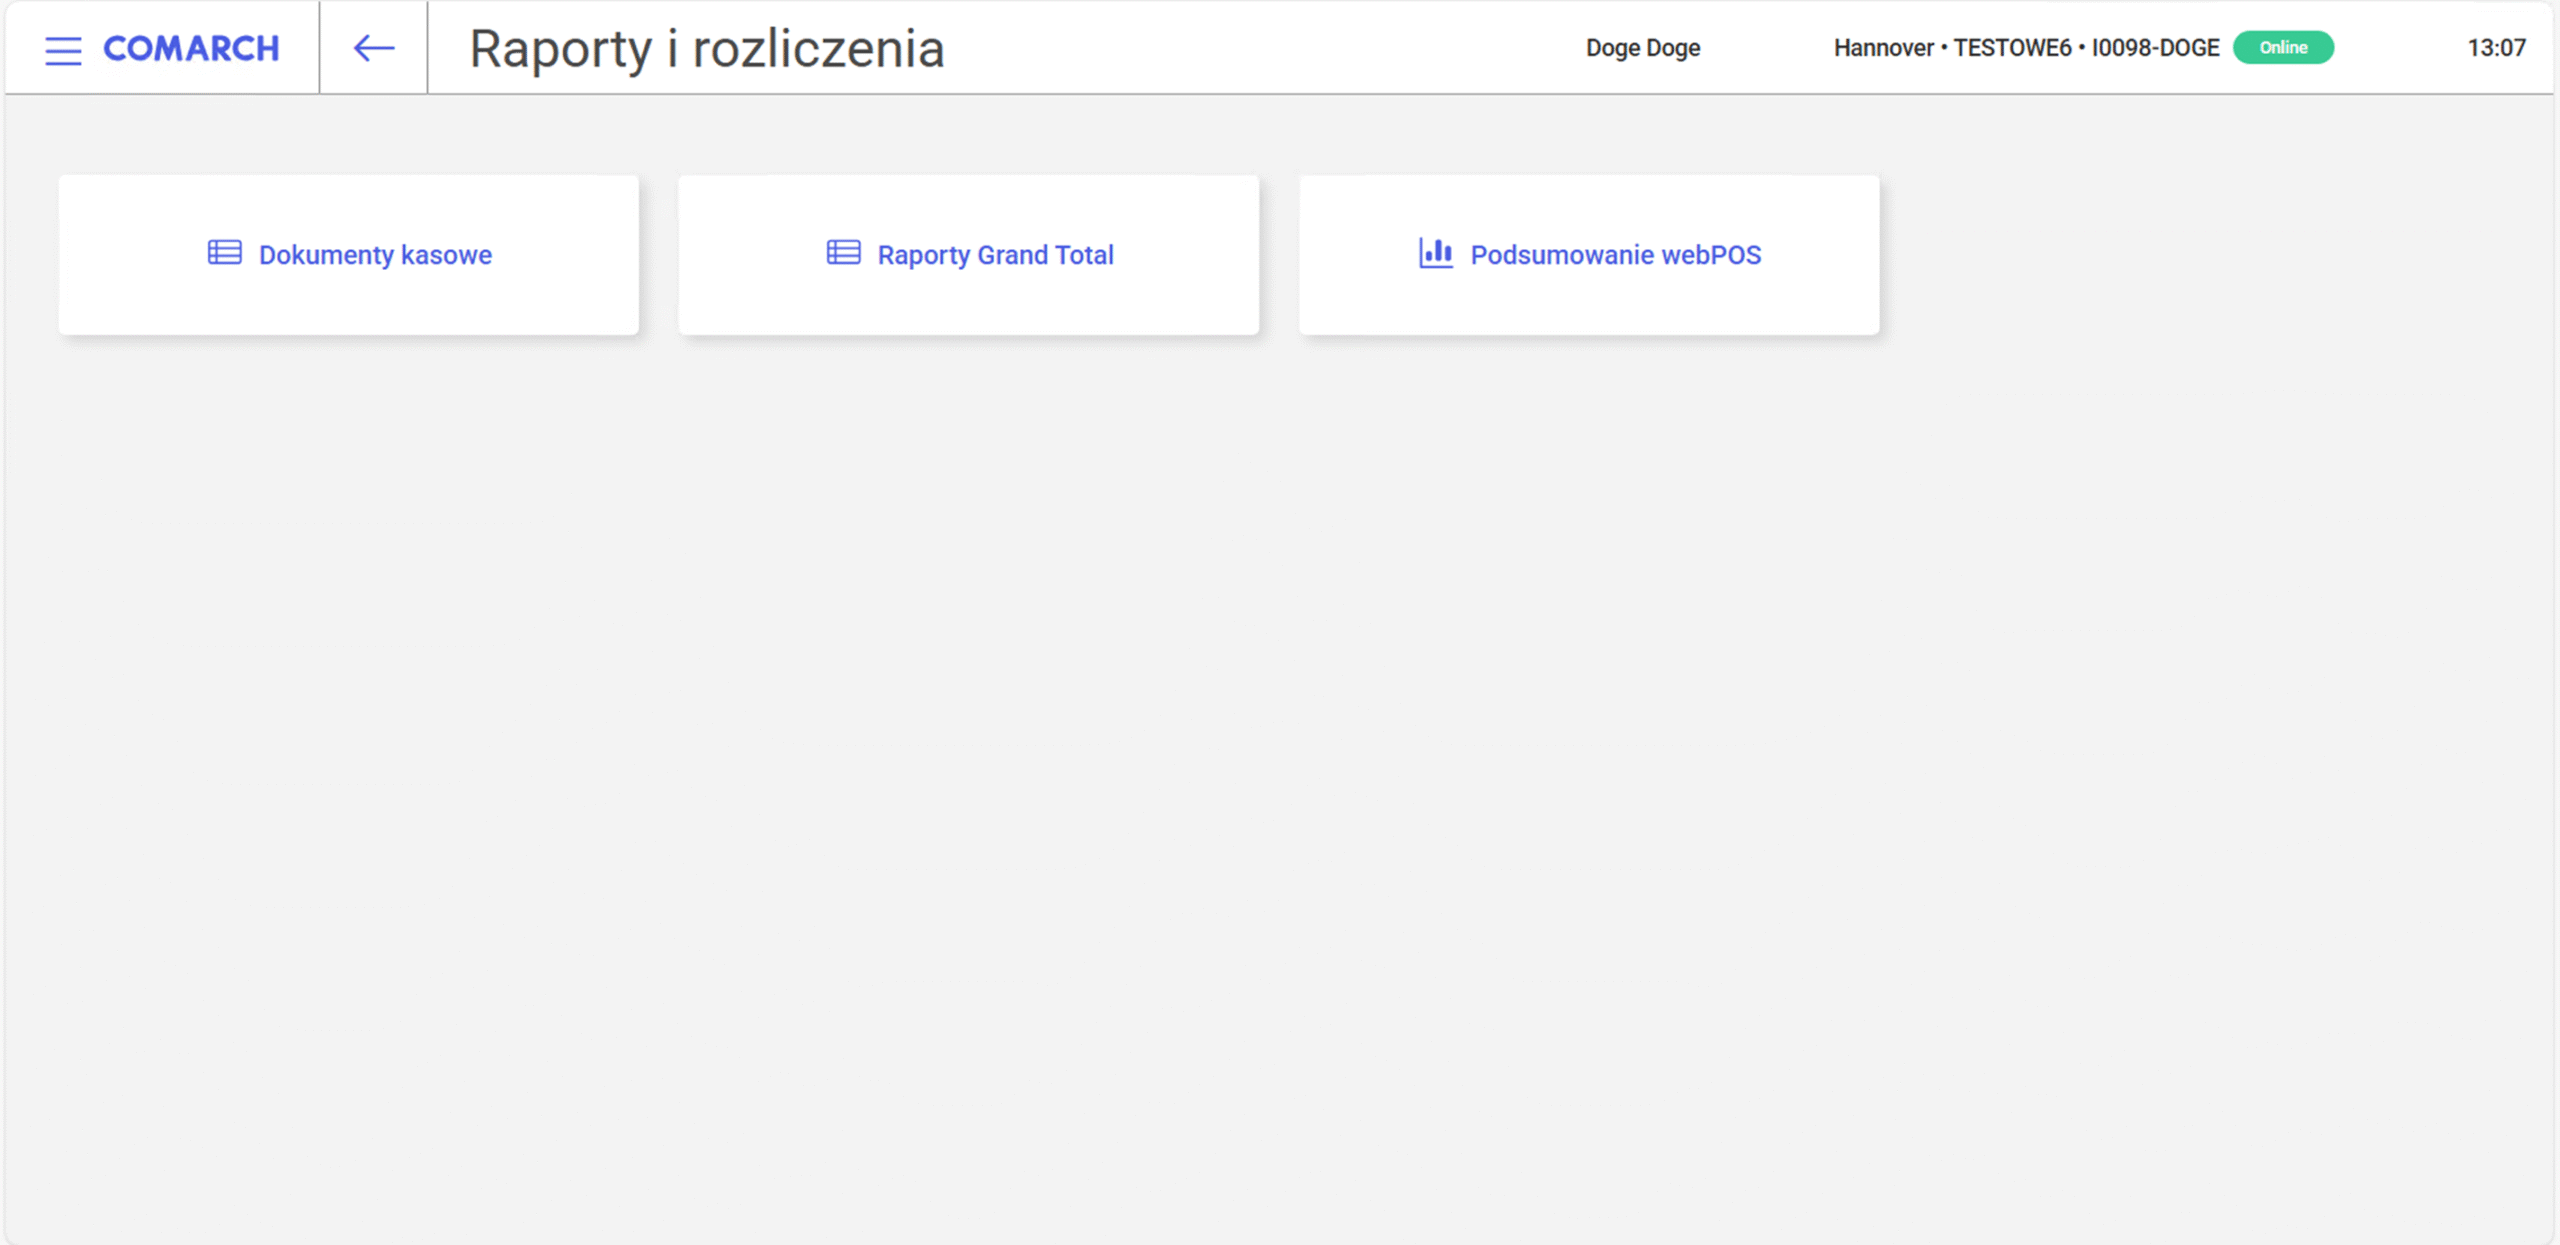The width and height of the screenshot is (2560, 1245).
Task: Click the 13:07 clock display
Action: click(2496, 48)
